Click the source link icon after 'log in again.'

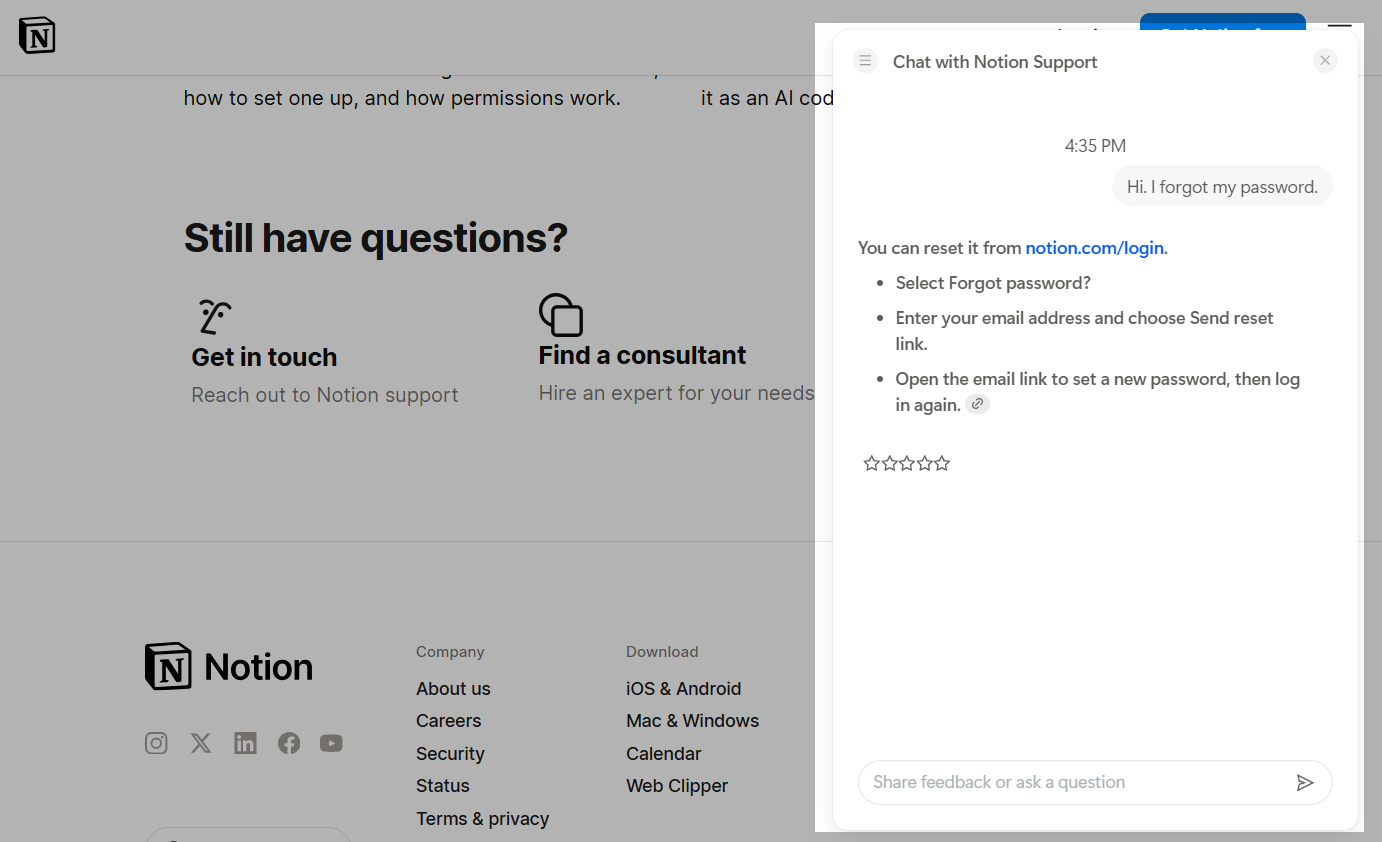(x=978, y=404)
